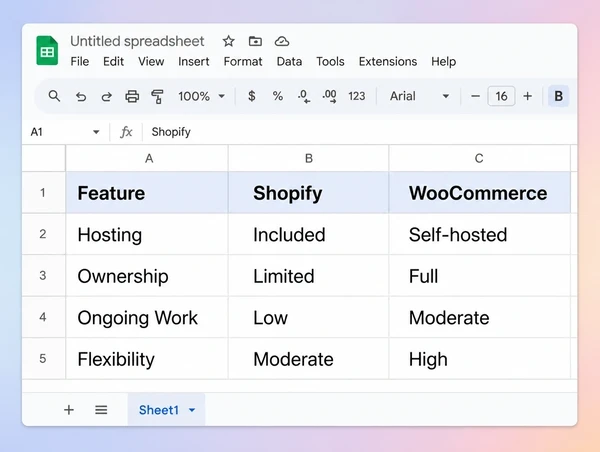
Task: Format as percent
Action: (278, 96)
